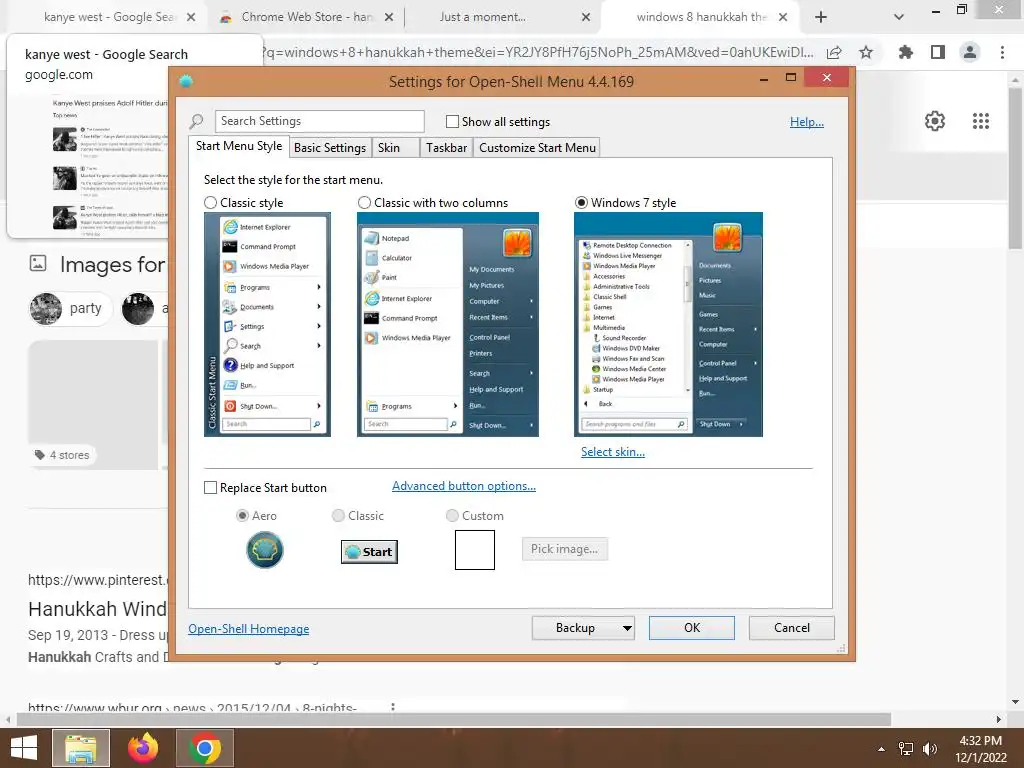Show hidden tray icons arrow
1024x768 pixels.
point(882,749)
